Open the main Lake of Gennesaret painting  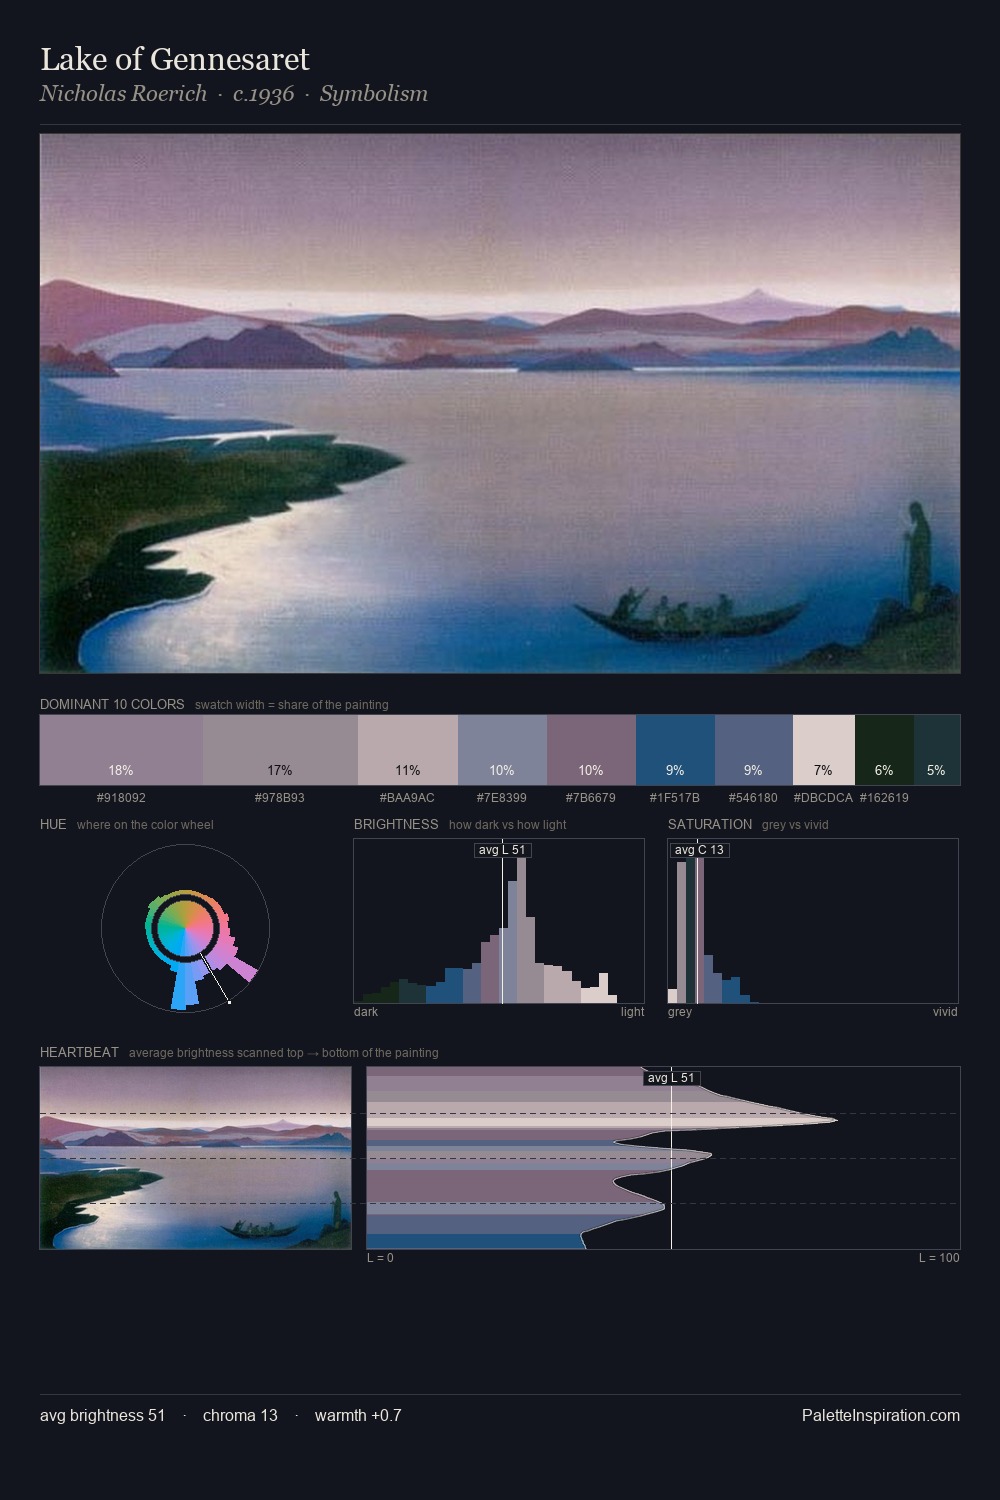tap(500, 403)
